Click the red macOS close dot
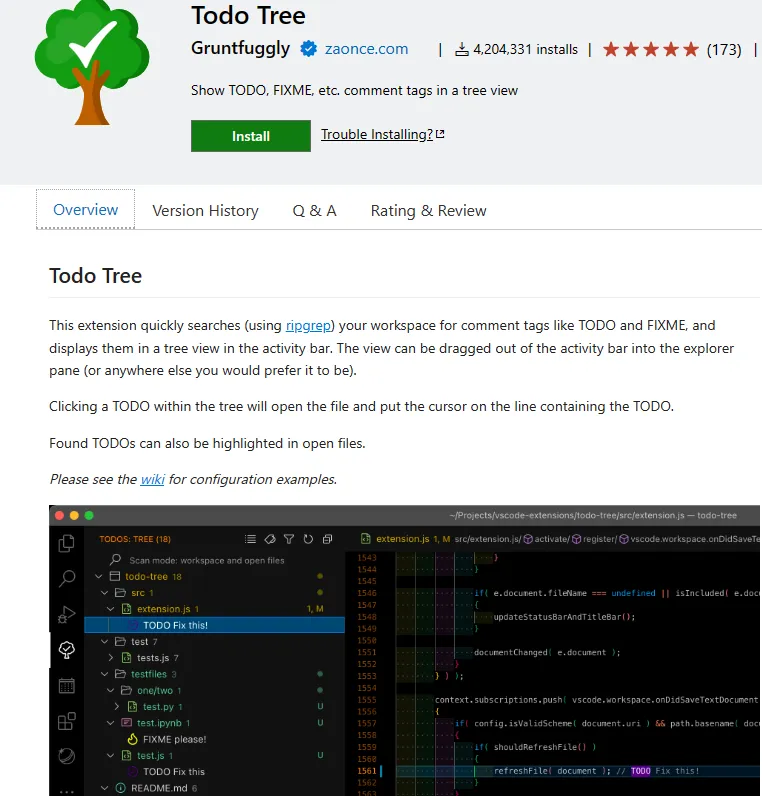The height and width of the screenshot is (796, 762). [x=59, y=516]
